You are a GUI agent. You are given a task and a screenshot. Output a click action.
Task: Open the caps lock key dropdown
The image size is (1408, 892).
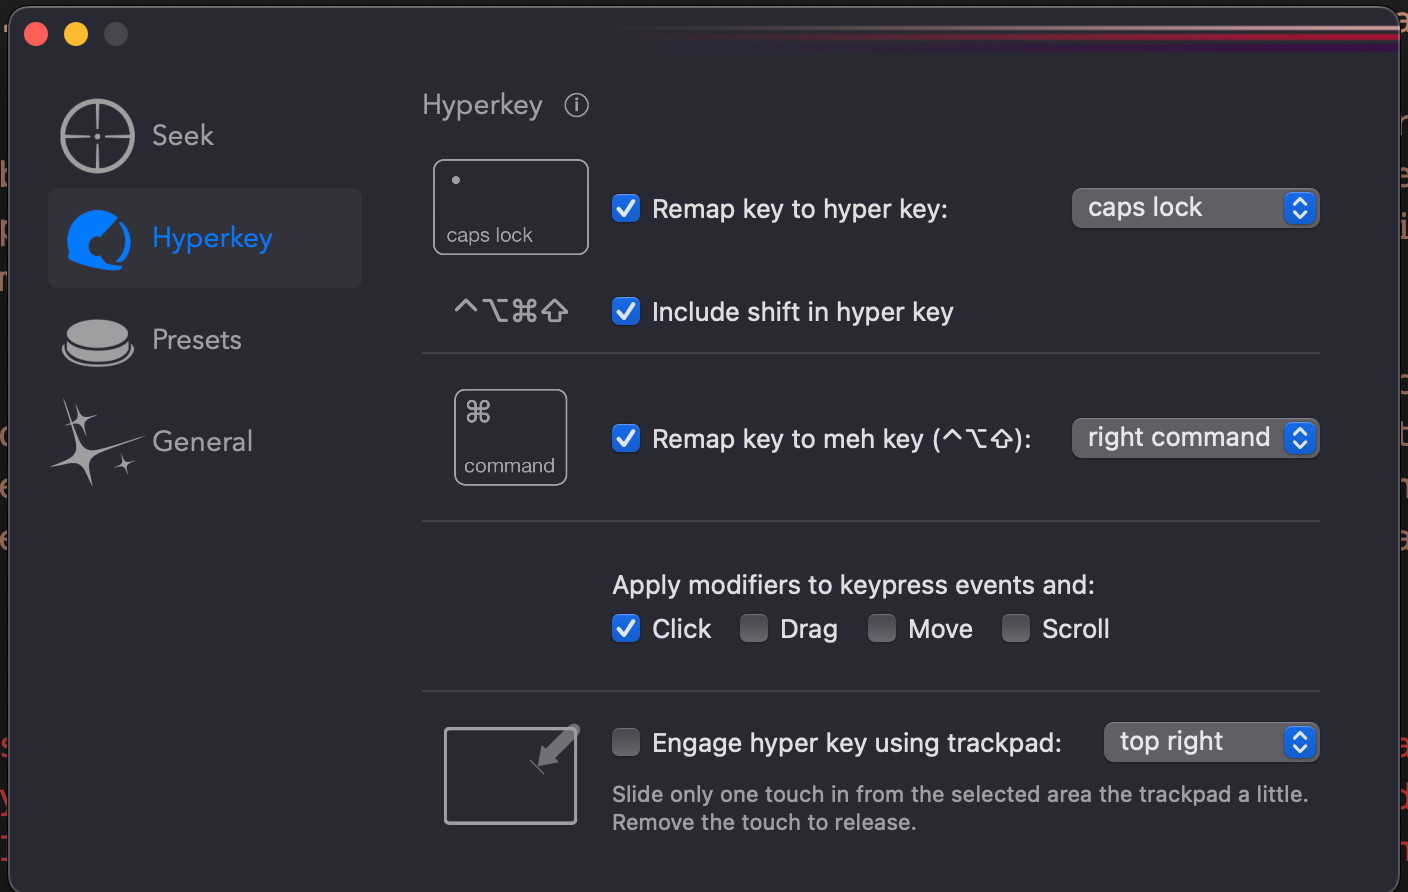pos(1195,208)
